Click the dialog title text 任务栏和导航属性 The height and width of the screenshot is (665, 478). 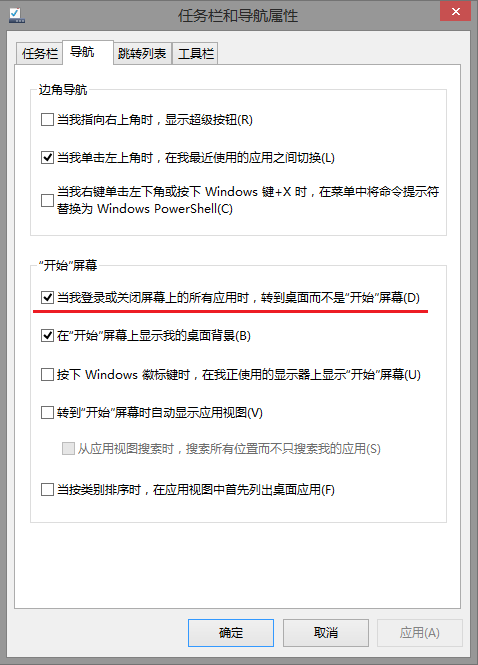pos(238,16)
